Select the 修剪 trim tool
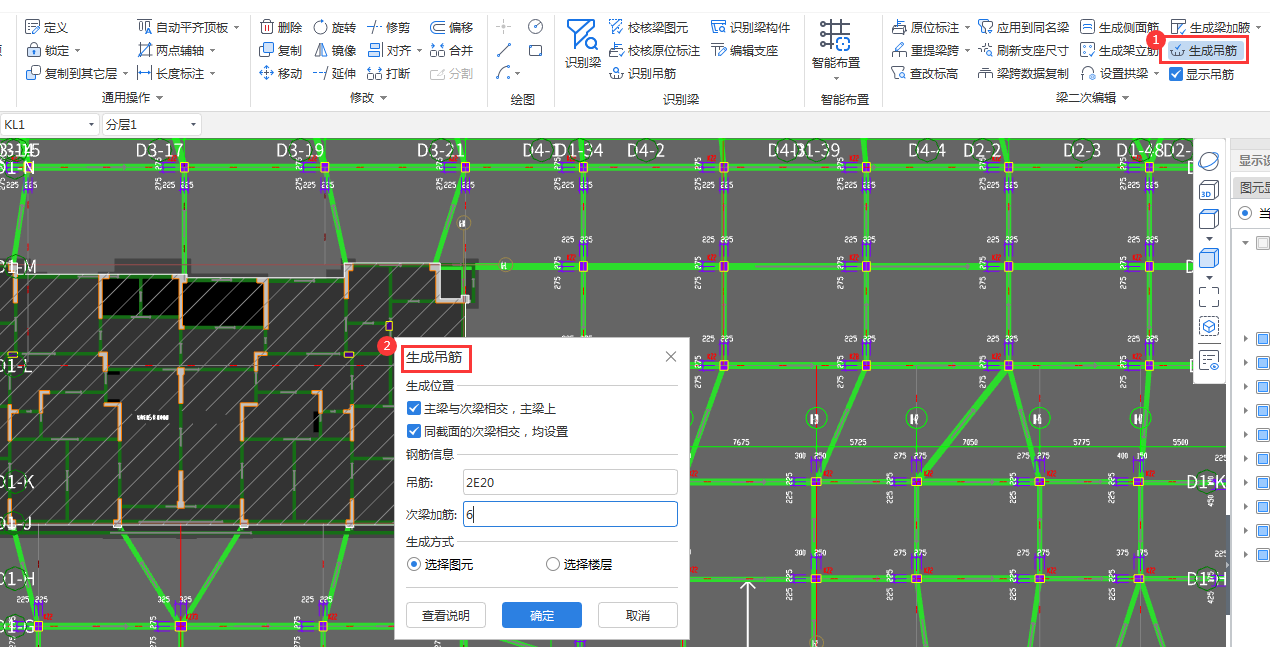The height and width of the screenshot is (647, 1270). click(x=388, y=27)
